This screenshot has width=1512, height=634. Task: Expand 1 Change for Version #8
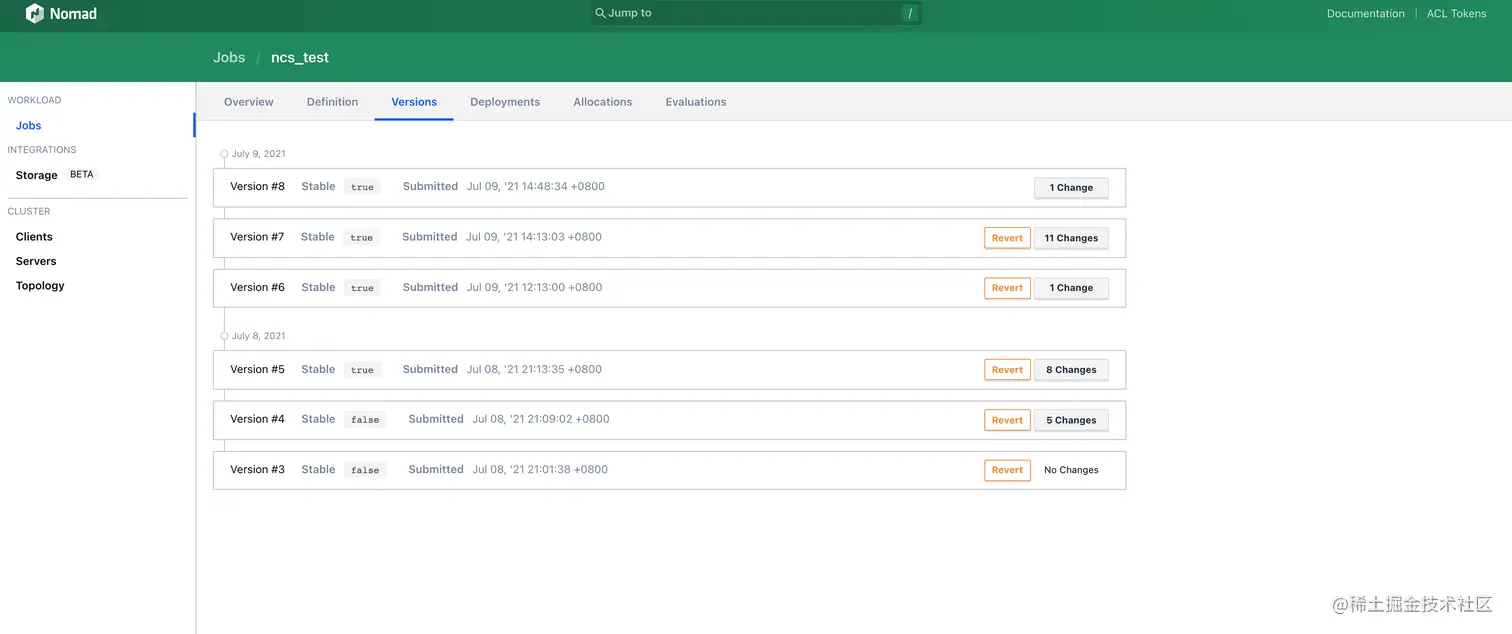pos(1071,188)
